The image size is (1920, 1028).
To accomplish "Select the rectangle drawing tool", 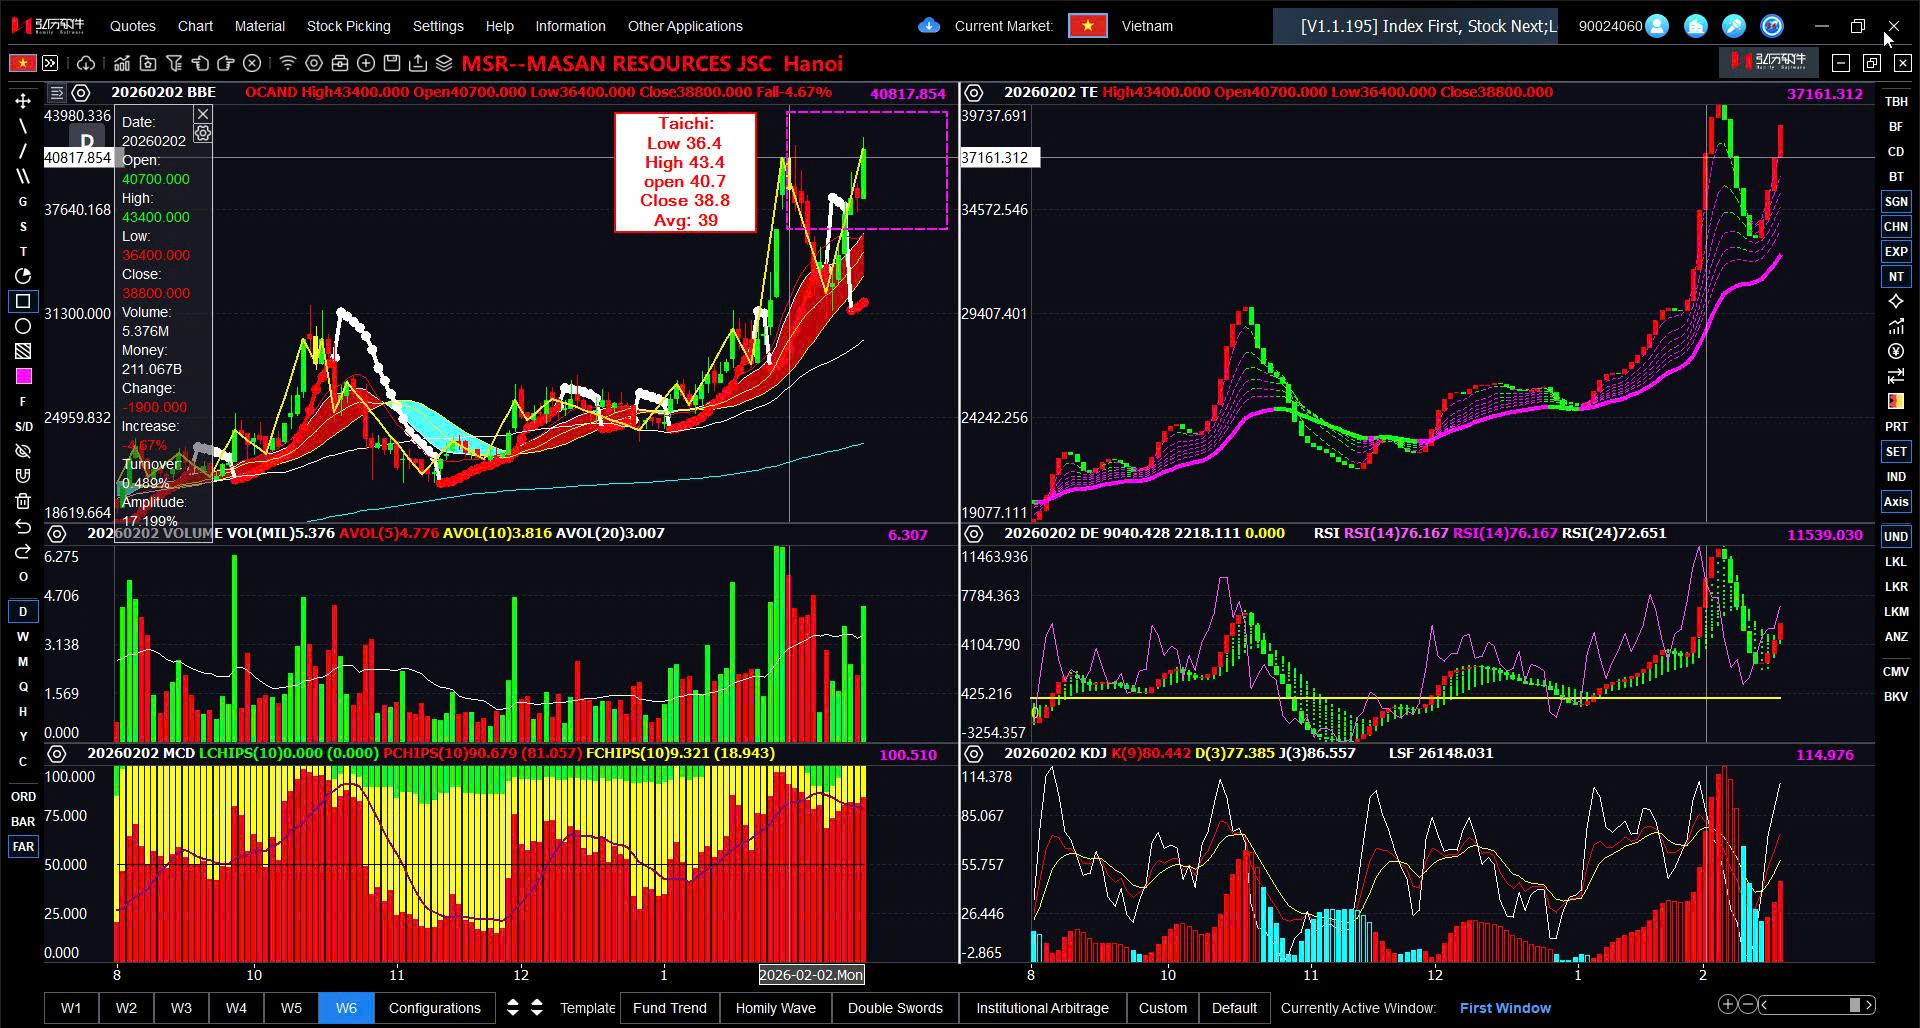I will click(23, 301).
